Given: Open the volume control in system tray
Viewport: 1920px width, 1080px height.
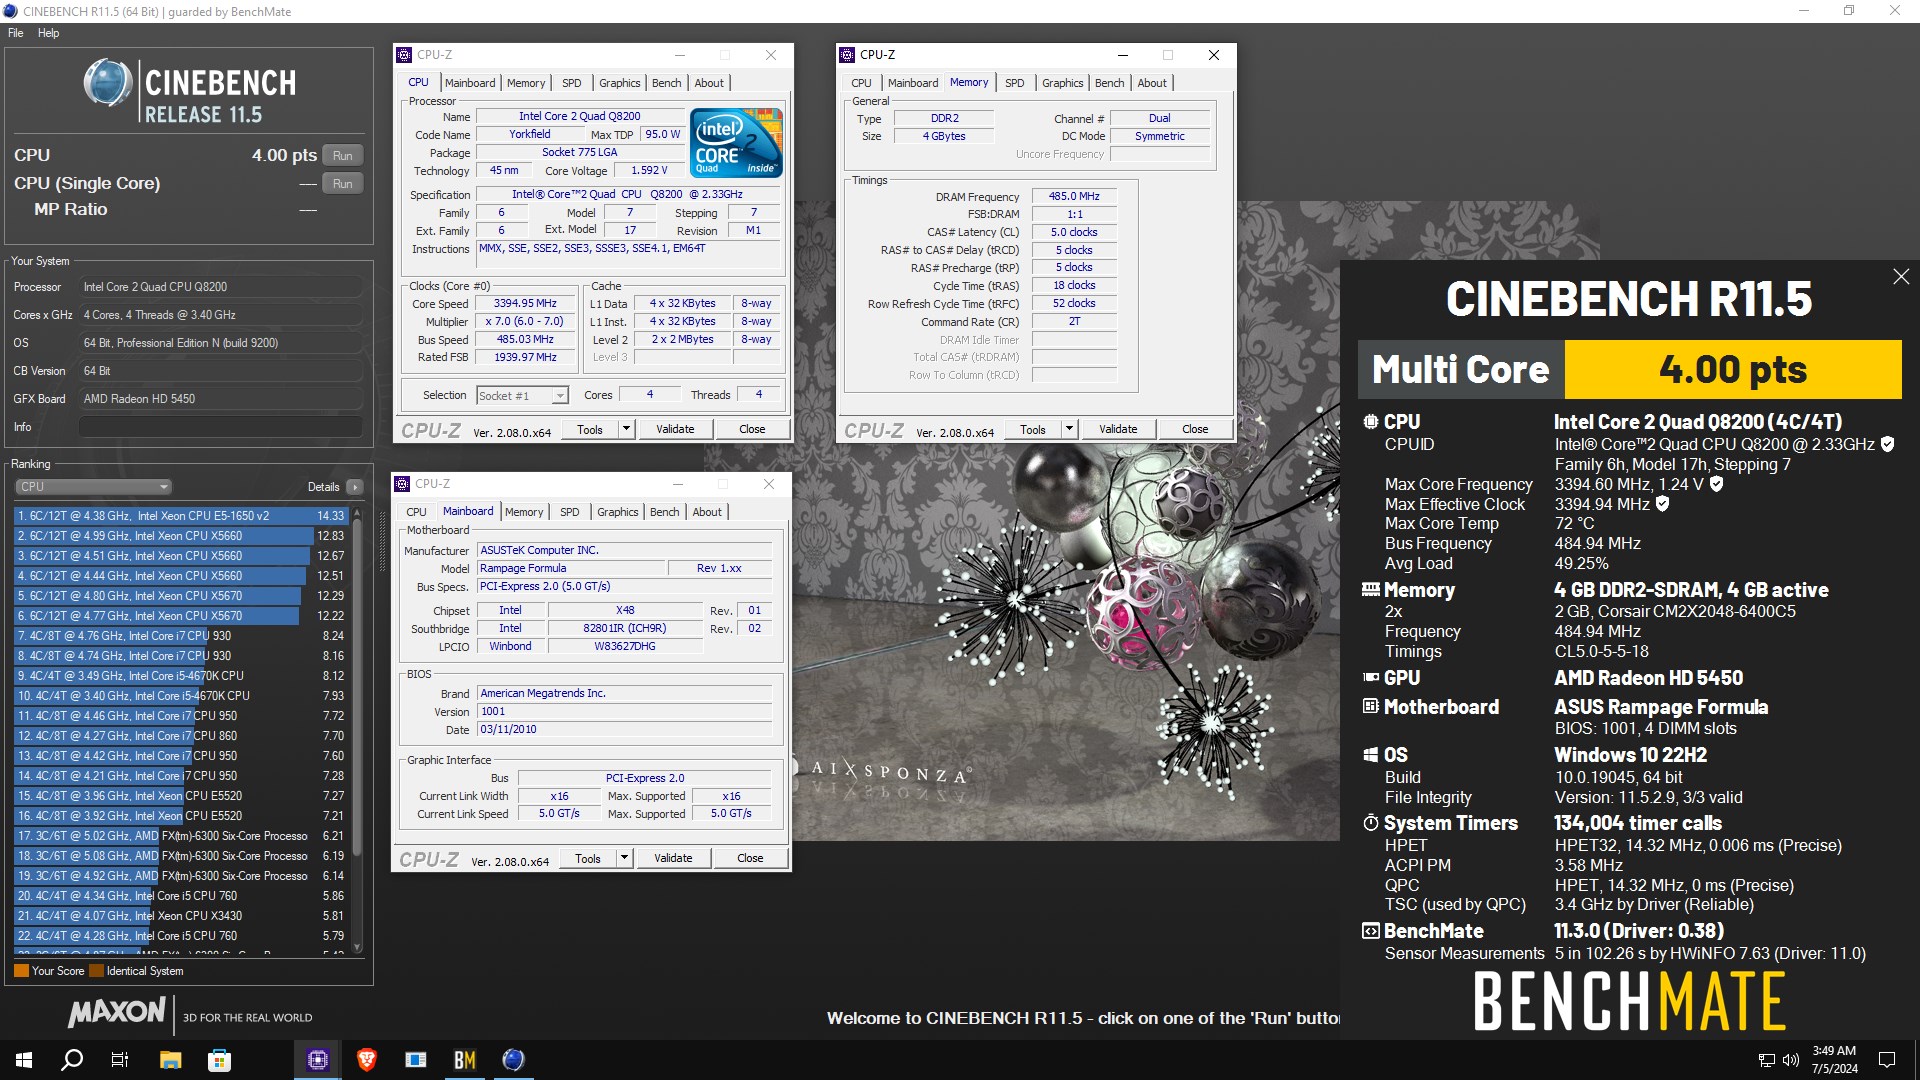Looking at the screenshot, I should (1790, 1060).
